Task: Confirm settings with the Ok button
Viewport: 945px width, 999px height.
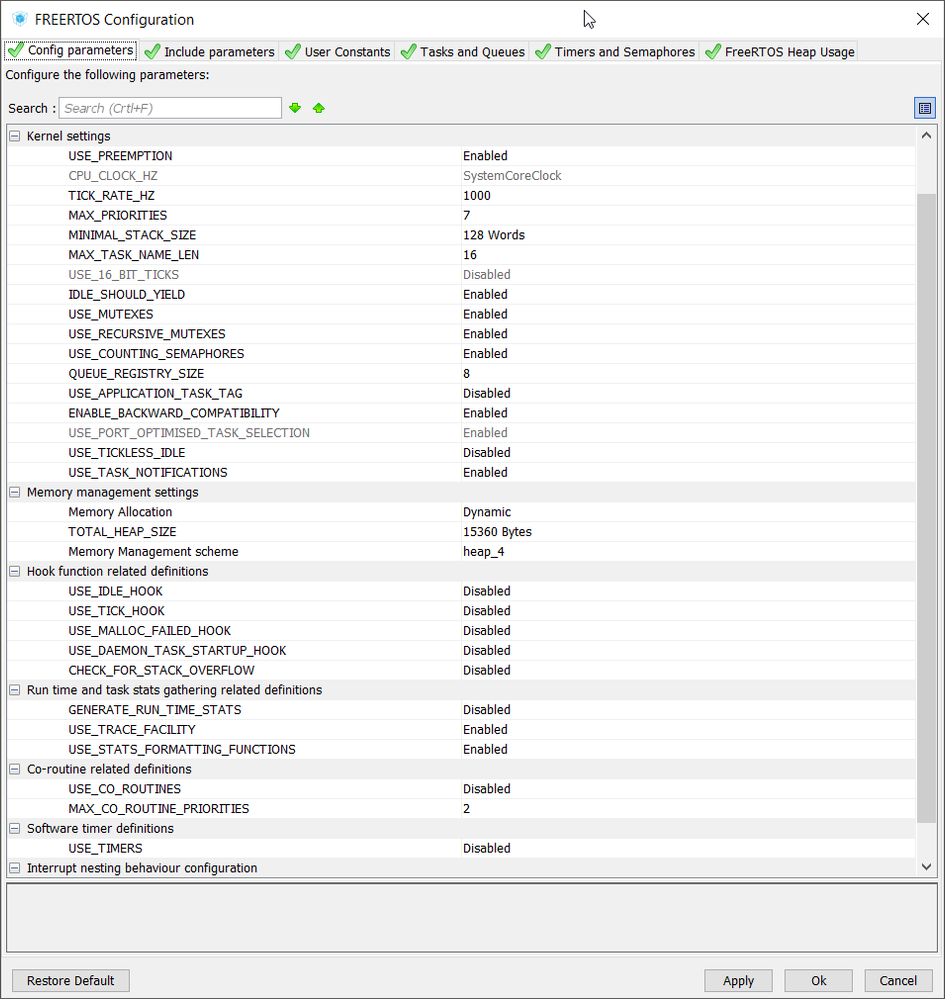Action: (x=818, y=981)
